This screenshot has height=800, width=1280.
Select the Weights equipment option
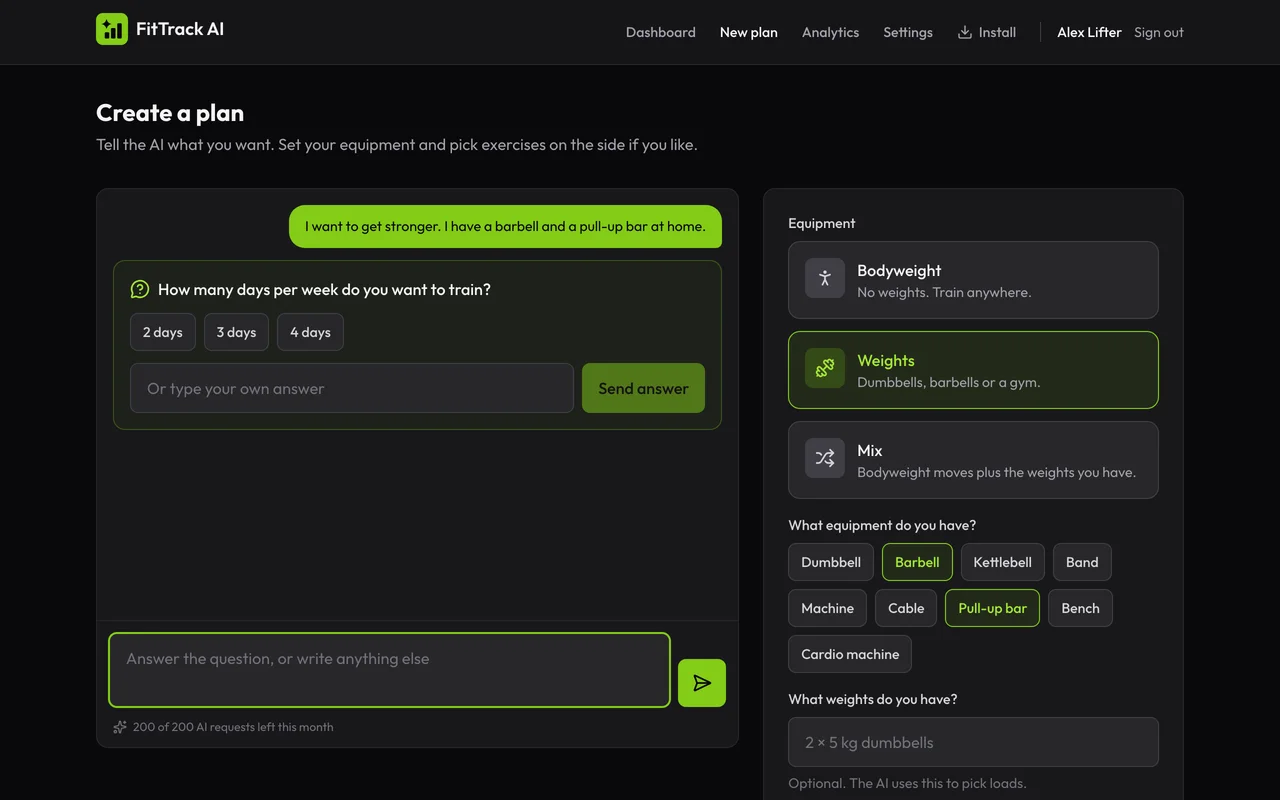(x=973, y=370)
